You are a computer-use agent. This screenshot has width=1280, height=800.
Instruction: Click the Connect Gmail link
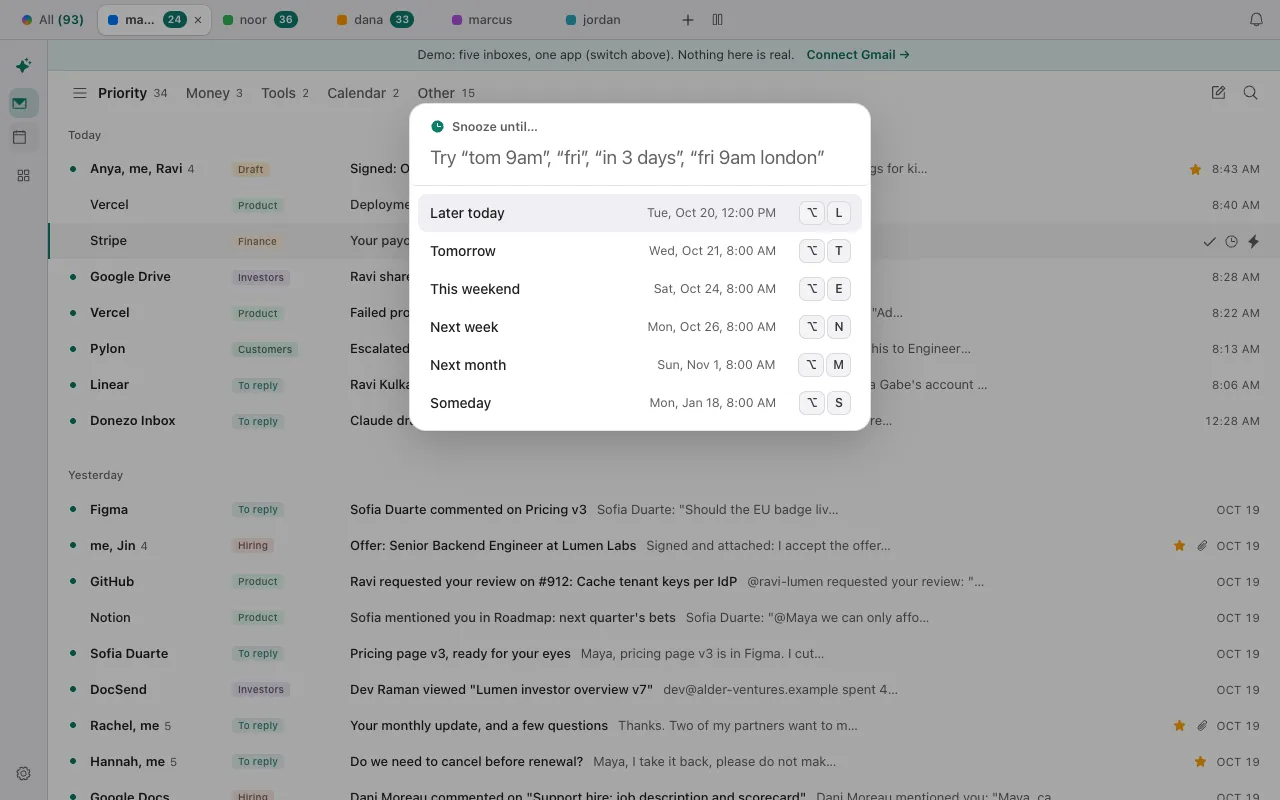(858, 55)
